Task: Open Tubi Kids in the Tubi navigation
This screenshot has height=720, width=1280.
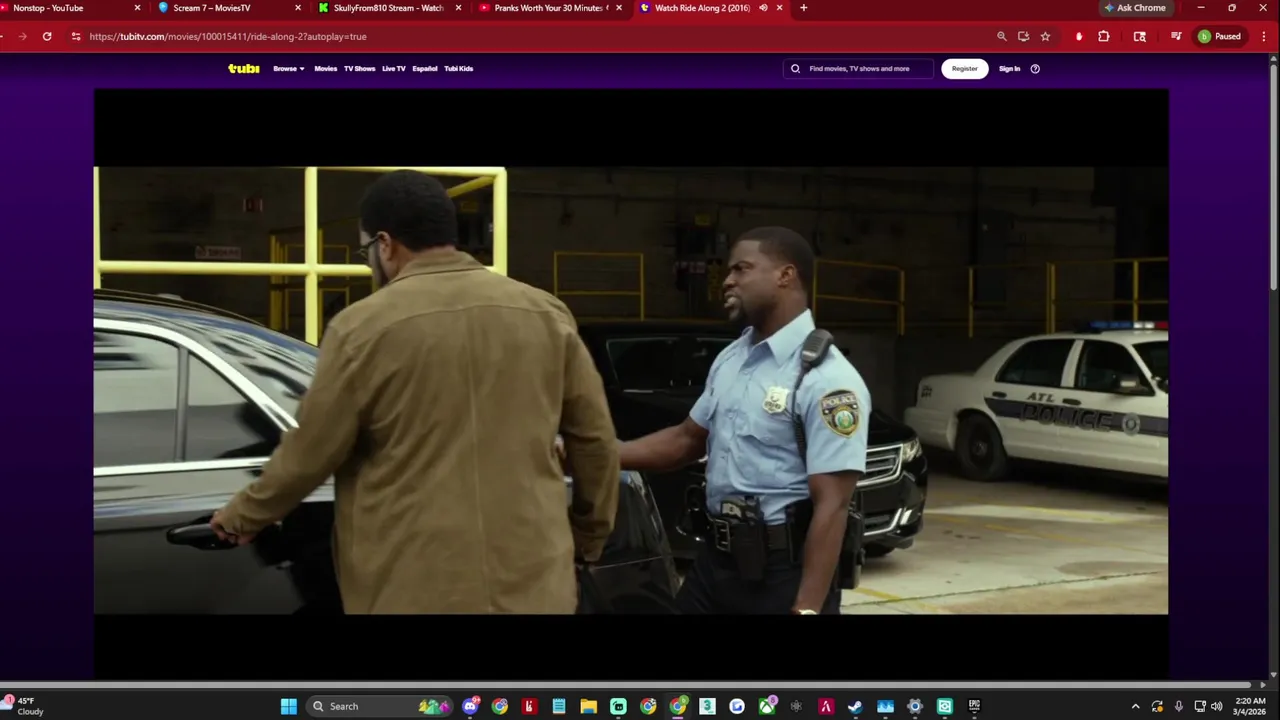Action: [x=459, y=69]
